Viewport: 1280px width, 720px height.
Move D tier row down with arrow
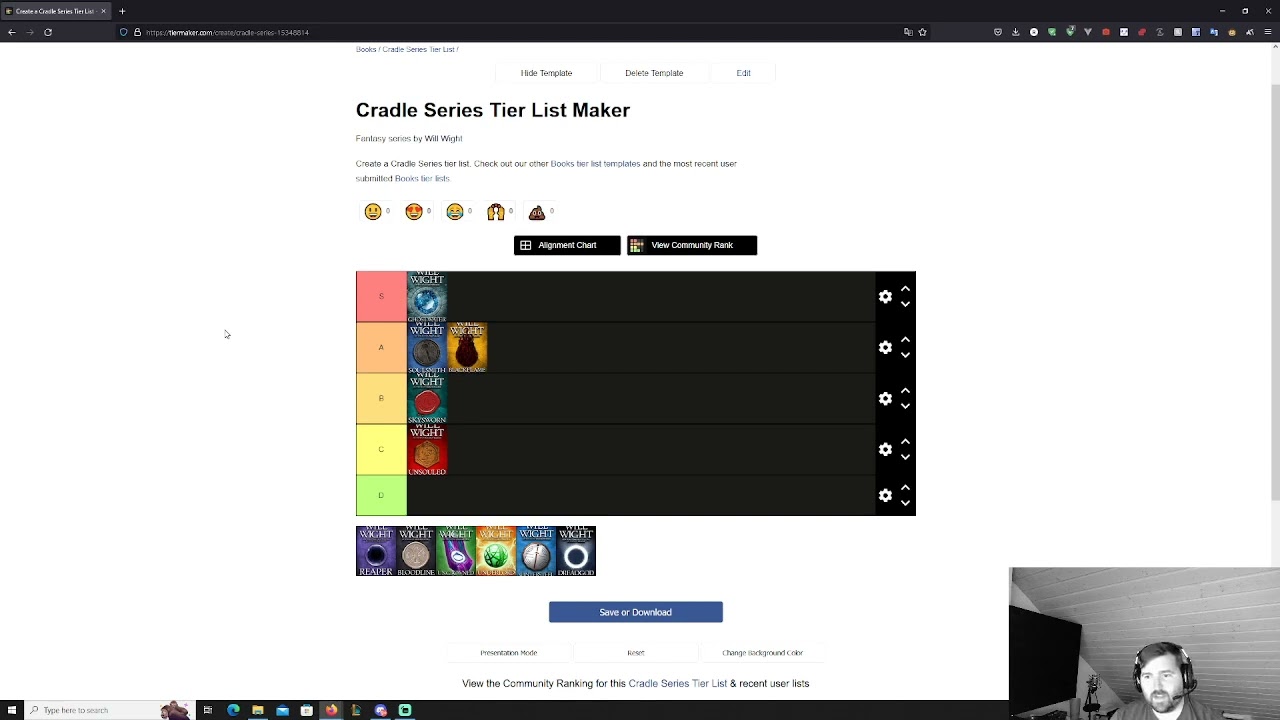point(905,503)
